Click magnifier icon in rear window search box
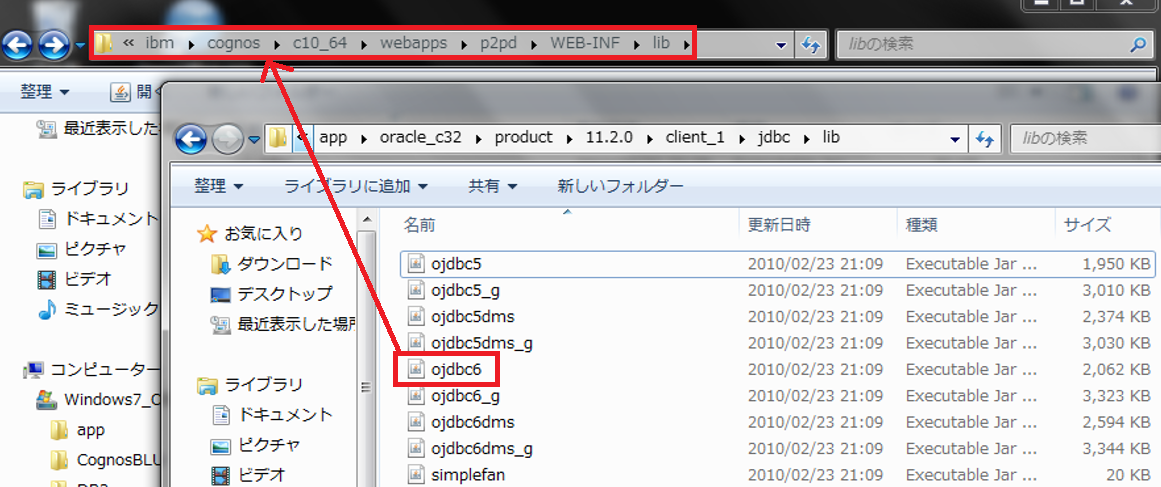This screenshot has width=1161, height=487. pyautogui.click(x=1138, y=45)
